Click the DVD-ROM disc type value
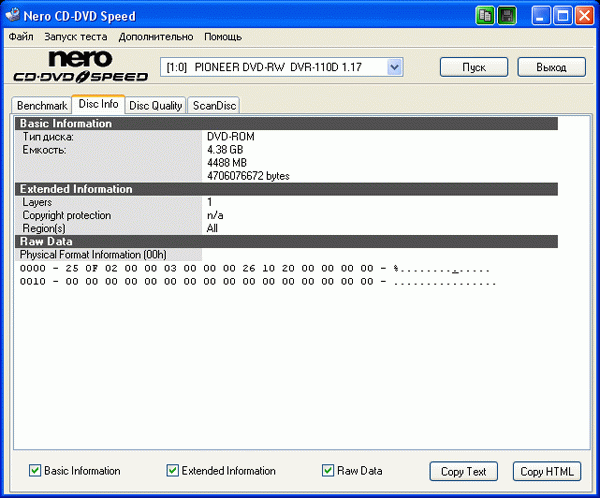Image resolution: width=600 pixels, height=498 pixels. [231, 137]
